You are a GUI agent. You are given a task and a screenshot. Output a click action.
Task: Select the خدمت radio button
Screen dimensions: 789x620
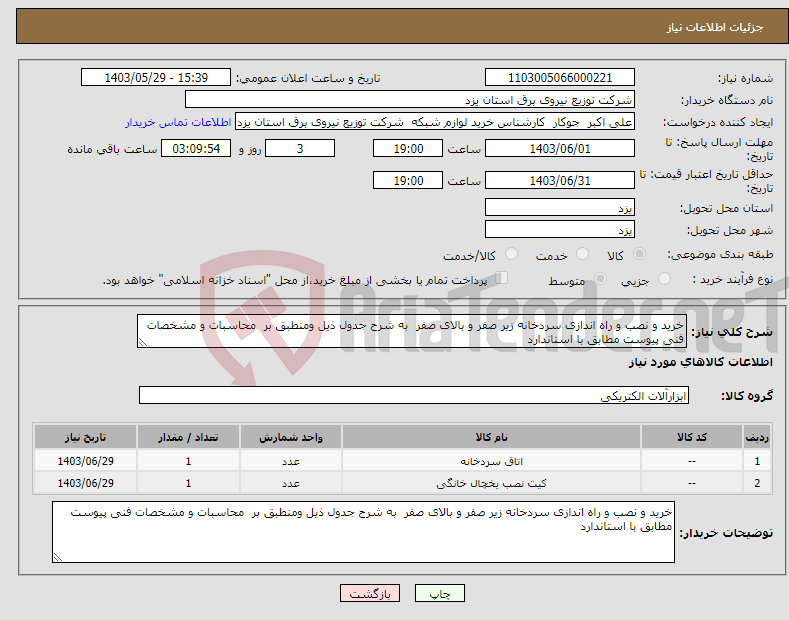pyautogui.click(x=582, y=254)
